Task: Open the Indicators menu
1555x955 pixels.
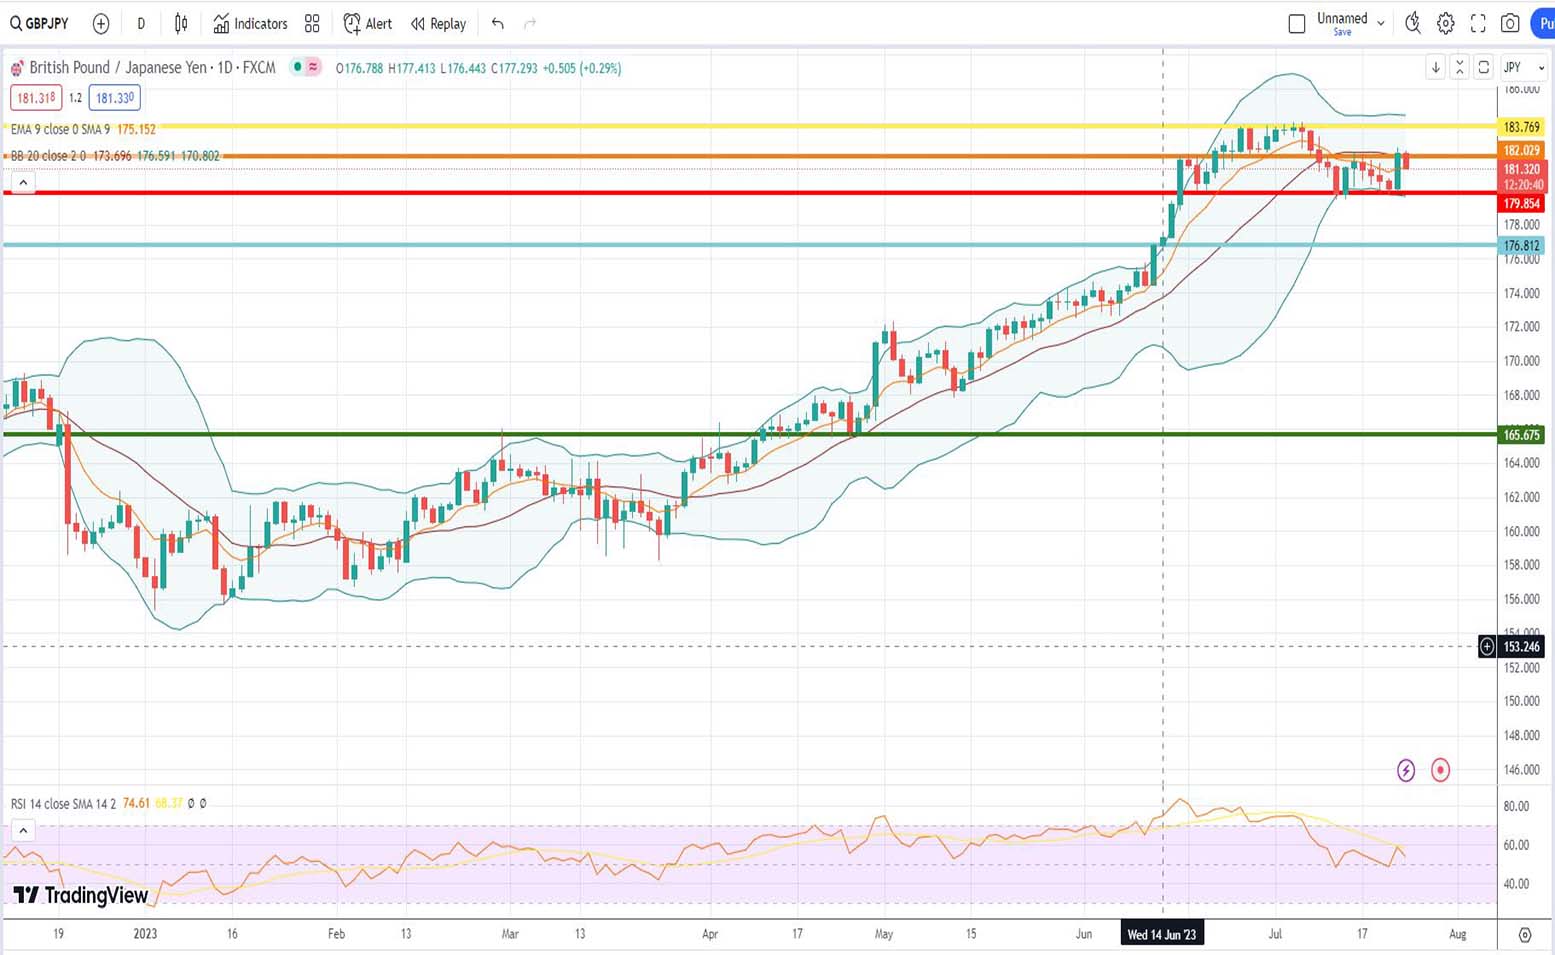Action: [250, 23]
